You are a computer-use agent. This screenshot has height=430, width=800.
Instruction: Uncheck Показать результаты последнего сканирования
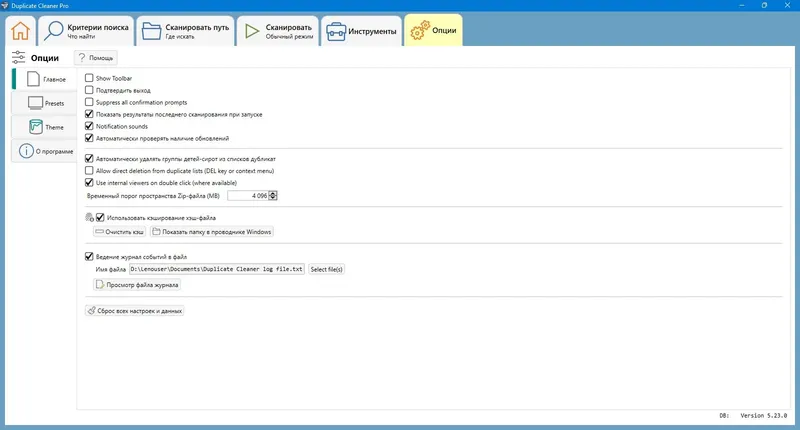tap(89, 114)
